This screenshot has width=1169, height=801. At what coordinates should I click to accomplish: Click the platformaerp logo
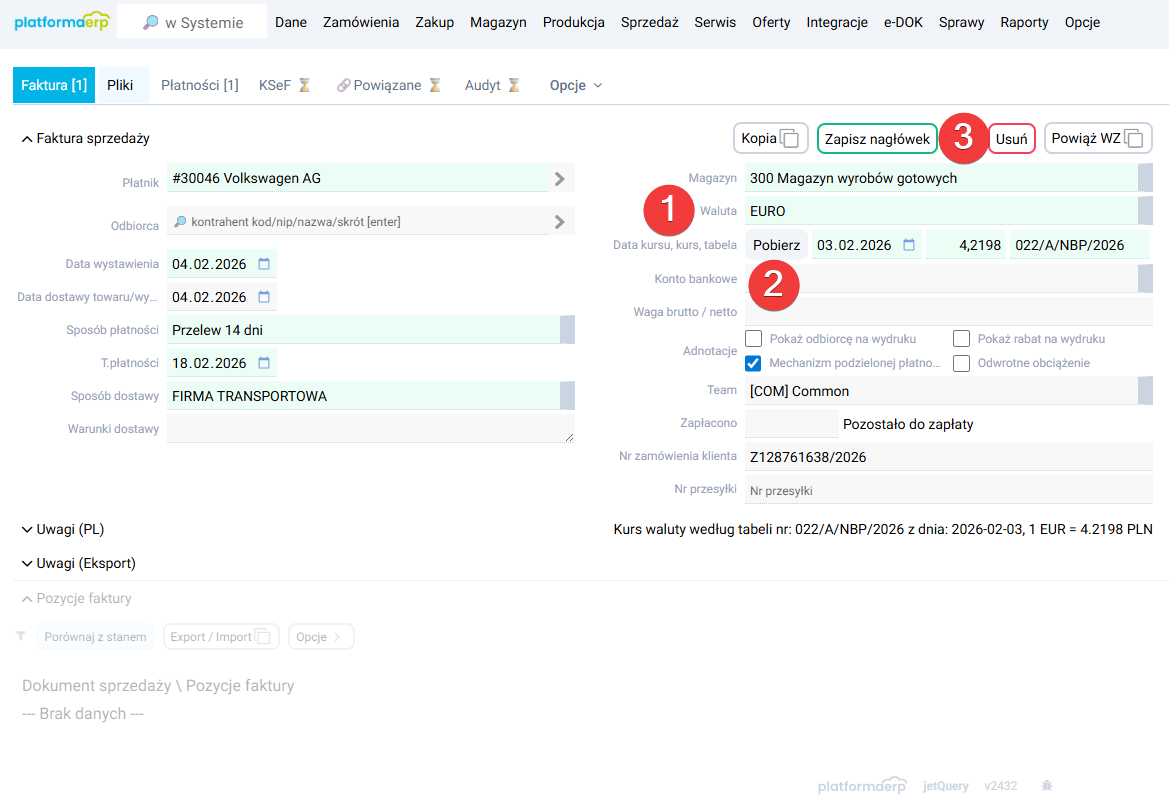[x=61, y=22]
